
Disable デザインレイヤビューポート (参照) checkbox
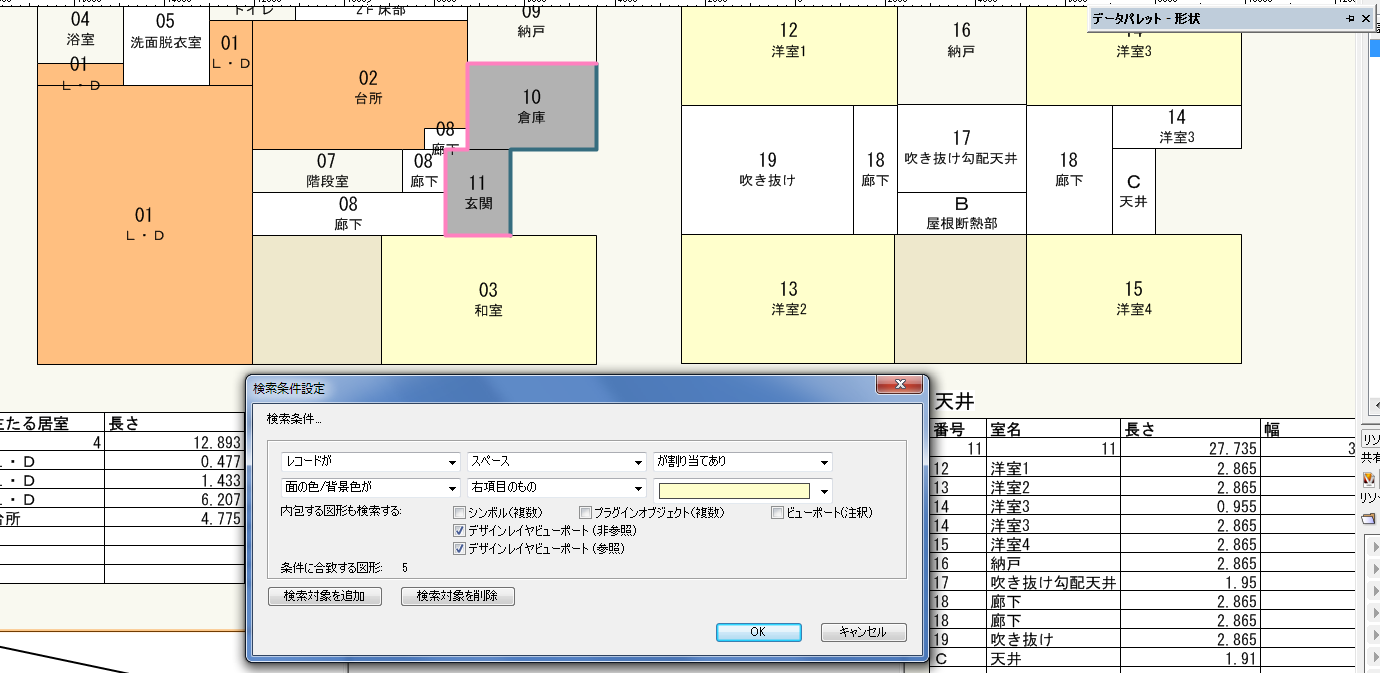coord(460,549)
